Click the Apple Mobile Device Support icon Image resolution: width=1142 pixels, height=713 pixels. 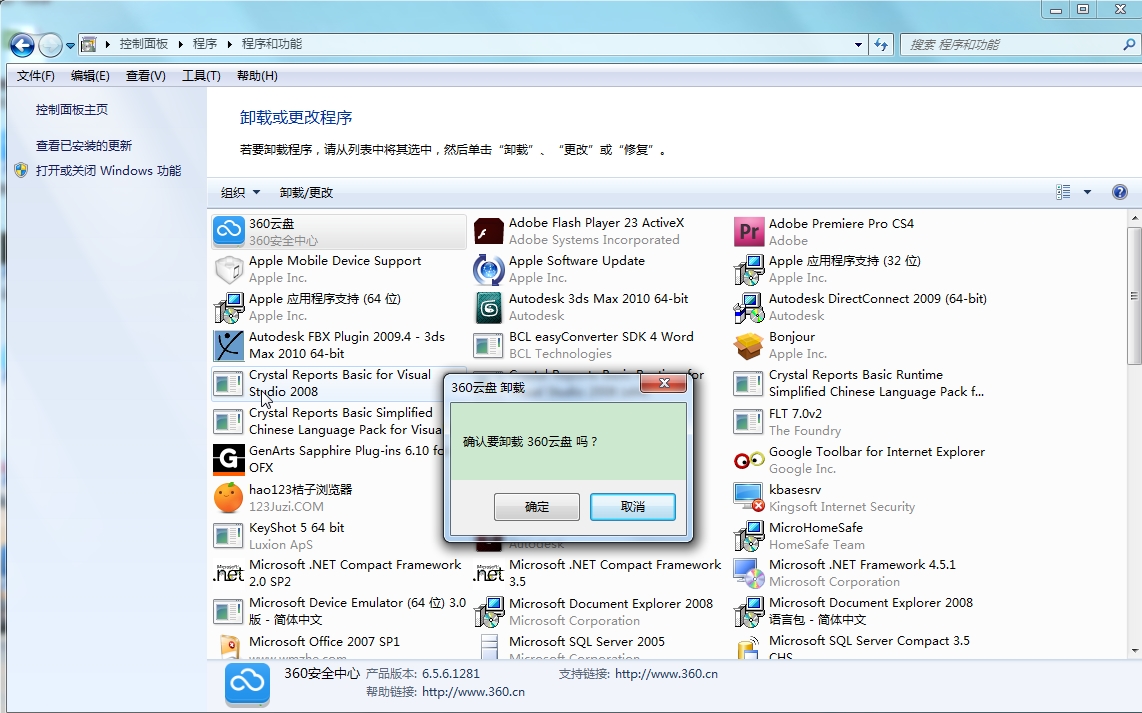[229, 269]
